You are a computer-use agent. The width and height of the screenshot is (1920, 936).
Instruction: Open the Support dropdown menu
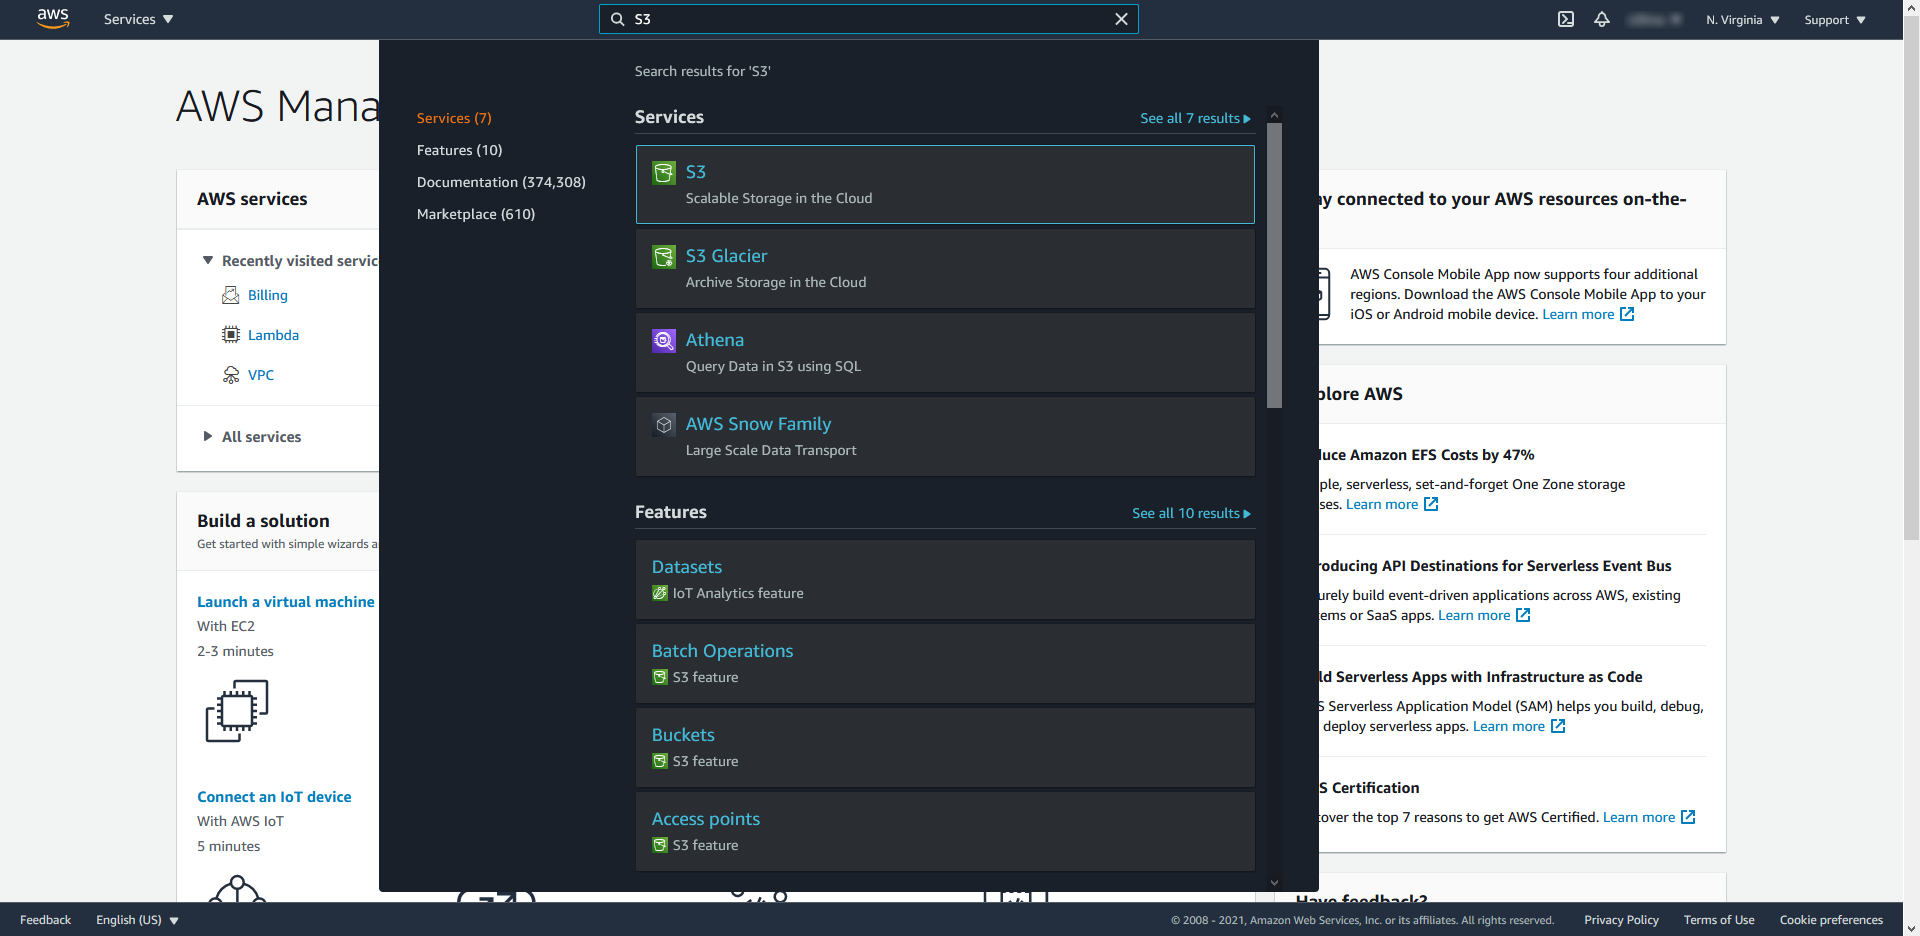coord(1835,20)
